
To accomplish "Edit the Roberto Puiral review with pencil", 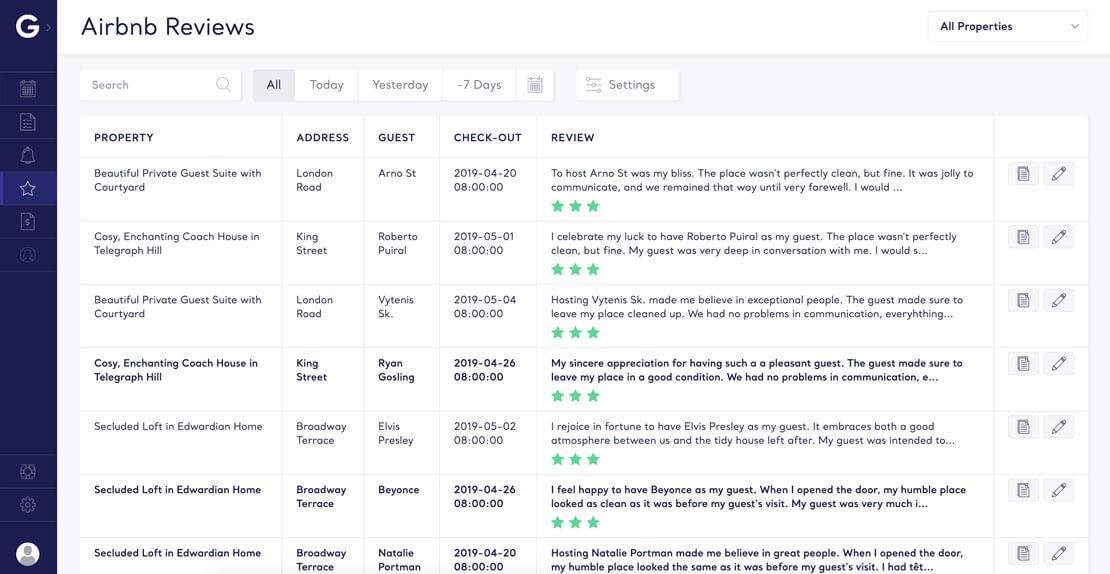I will (1059, 237).
